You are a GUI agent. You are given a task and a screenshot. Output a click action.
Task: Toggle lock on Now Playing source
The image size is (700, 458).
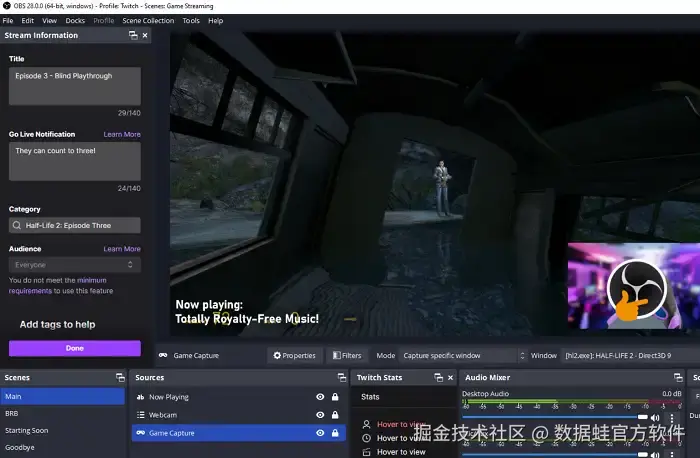(335, 397)
